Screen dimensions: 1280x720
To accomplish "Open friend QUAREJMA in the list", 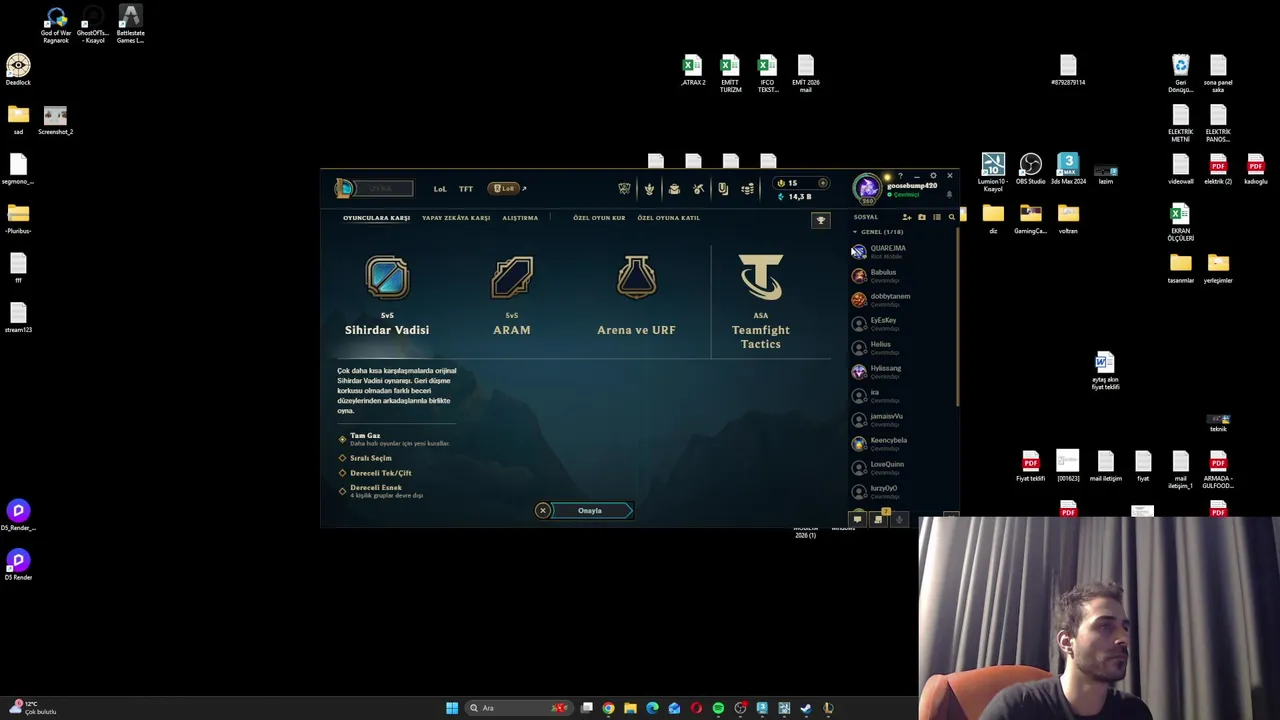I will [903, 251].
